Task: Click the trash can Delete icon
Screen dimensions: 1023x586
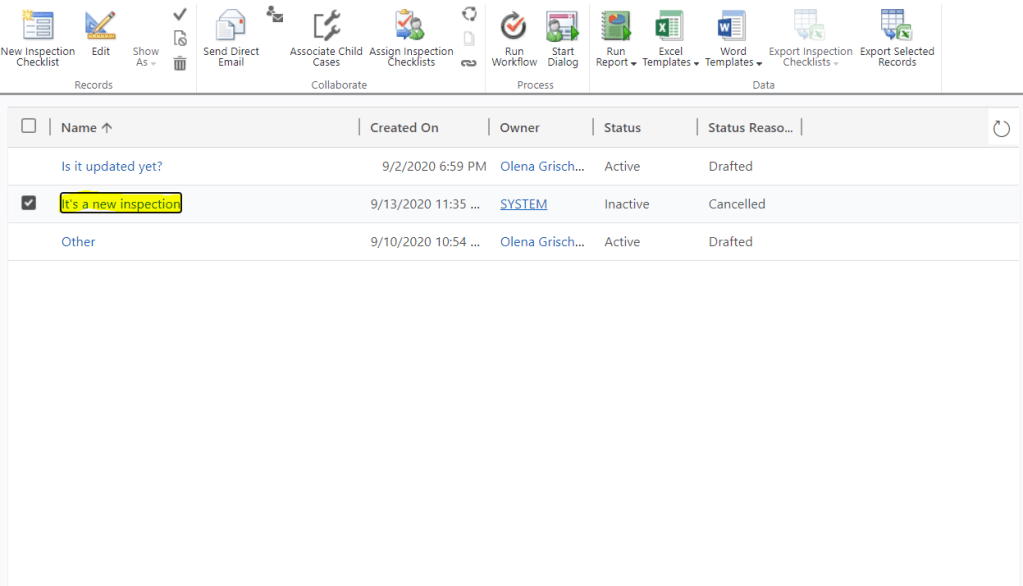Action: [180, 63]
